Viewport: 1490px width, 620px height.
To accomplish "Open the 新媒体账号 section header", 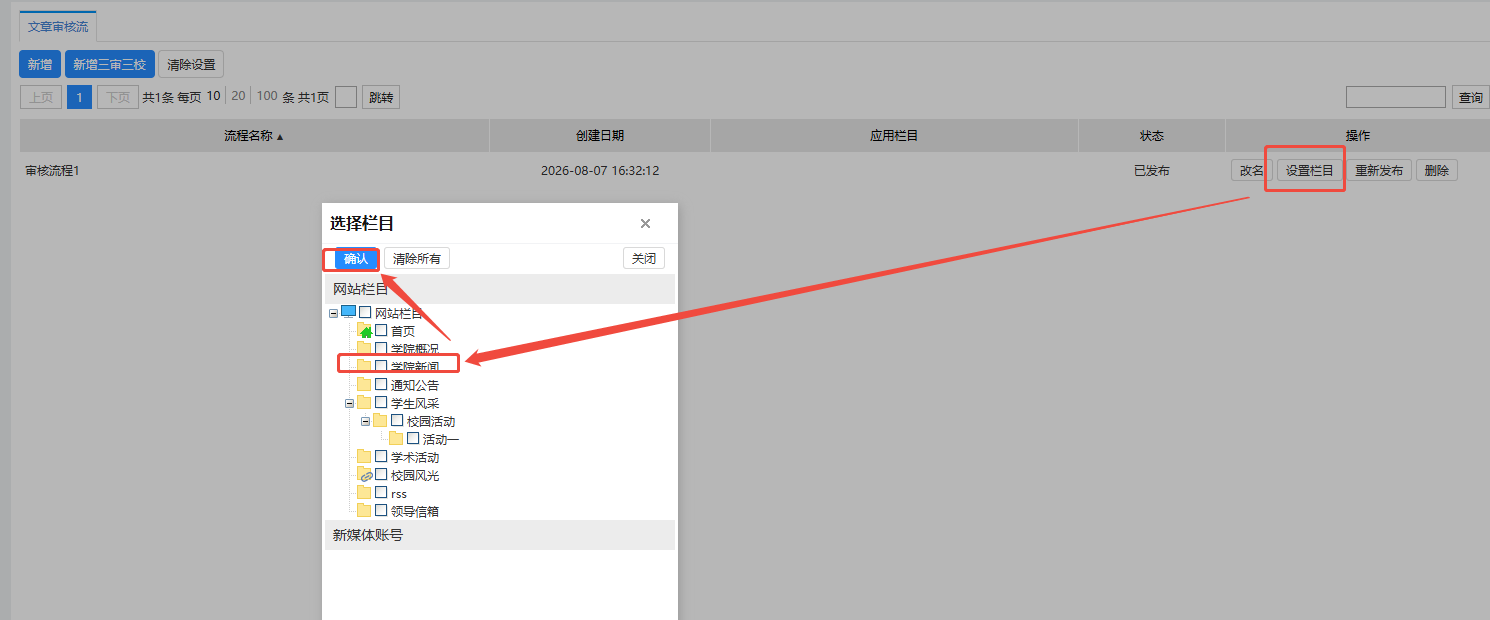I will pyautogui.click(x=500, y=535).
